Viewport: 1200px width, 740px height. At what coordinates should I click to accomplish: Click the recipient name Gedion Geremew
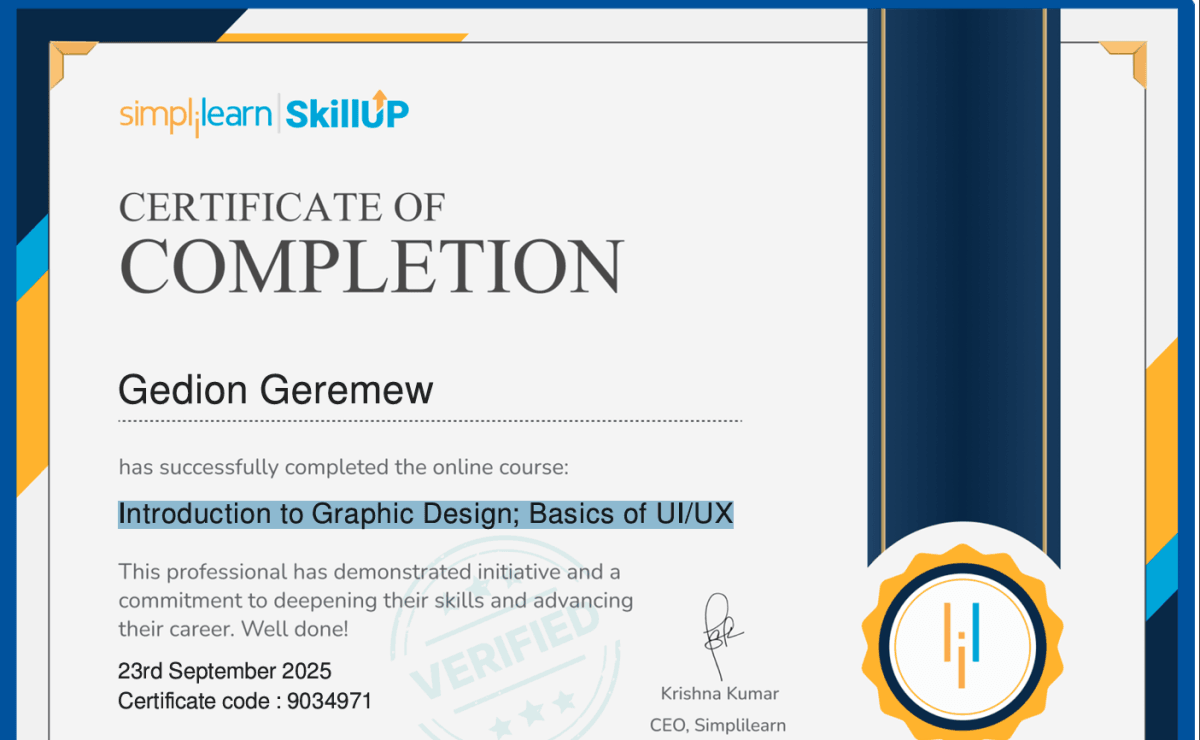point(275,390)
